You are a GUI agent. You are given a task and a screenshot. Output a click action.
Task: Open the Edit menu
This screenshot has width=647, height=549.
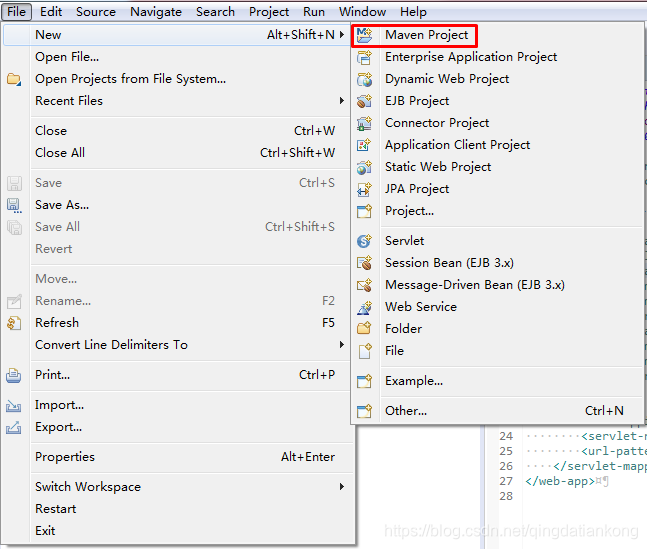click(51, 12)
